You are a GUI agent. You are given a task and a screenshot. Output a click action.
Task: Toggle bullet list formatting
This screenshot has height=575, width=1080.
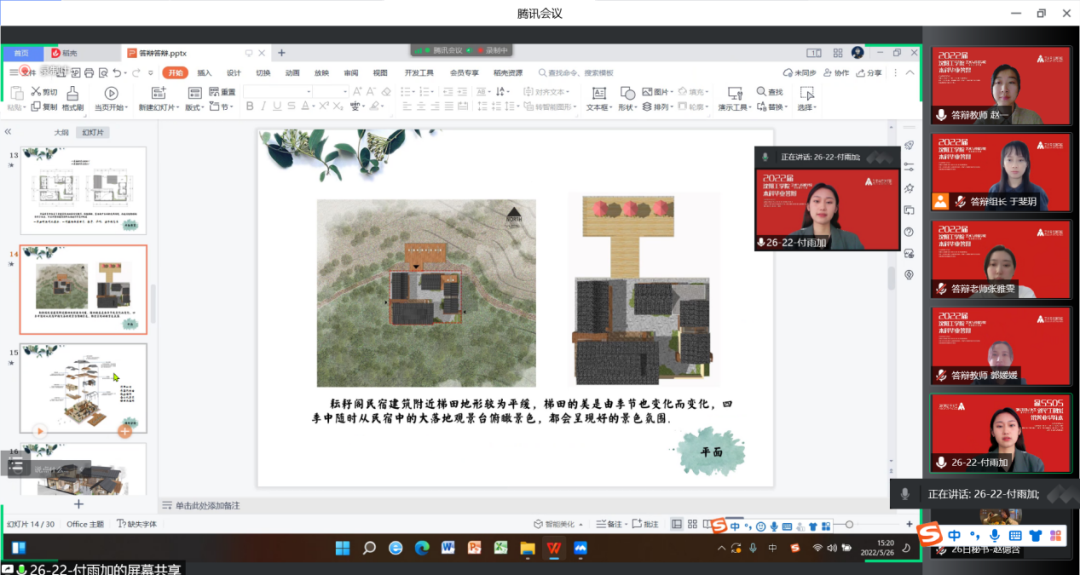[x=407, y=92]
